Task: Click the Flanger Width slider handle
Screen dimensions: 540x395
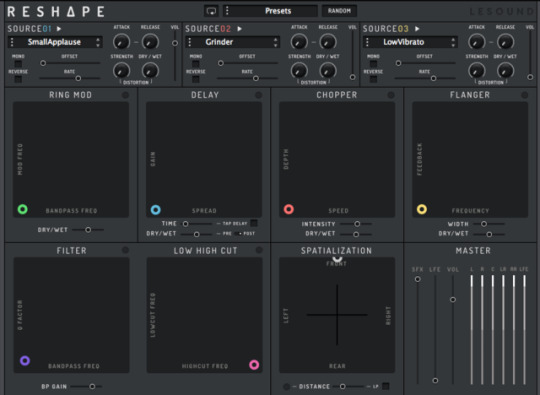Action: [x=484, y=224]
